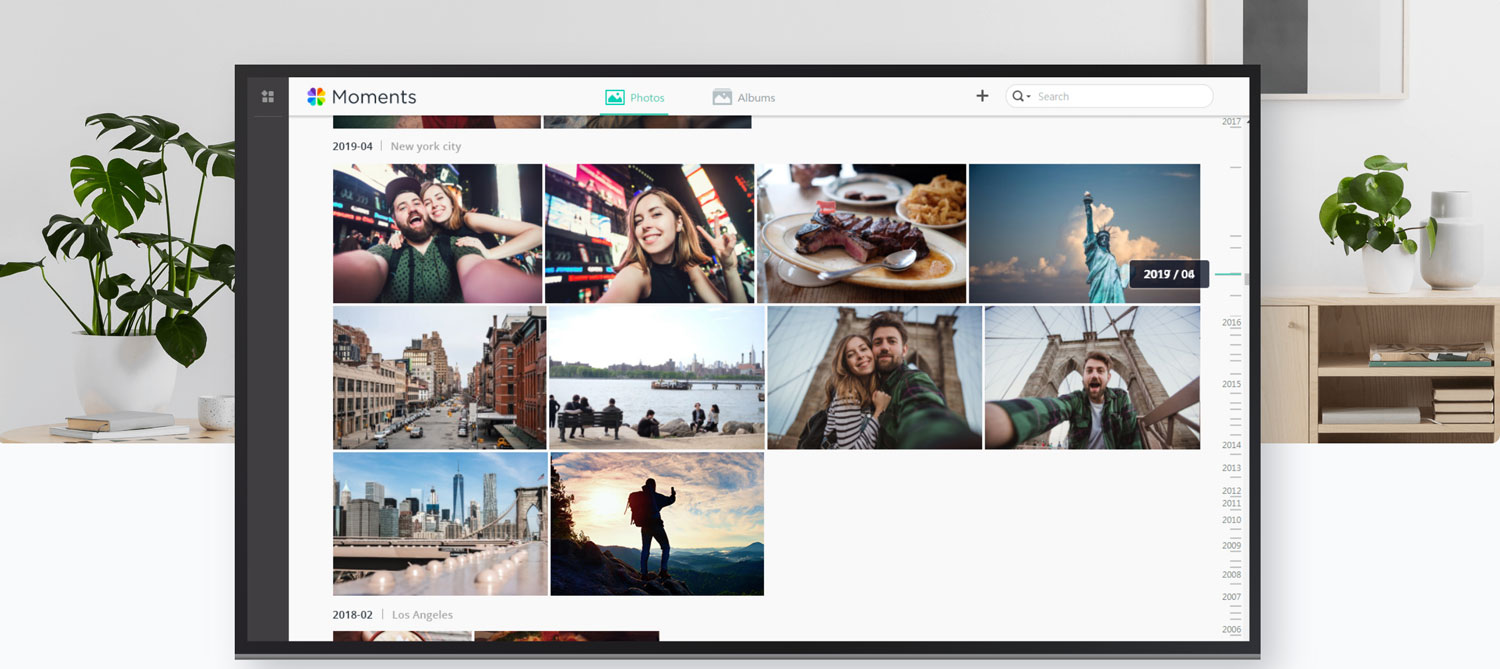Open the main menu grid icon
The height and width of the screenshot is (669, 1500).
[268, 97]
